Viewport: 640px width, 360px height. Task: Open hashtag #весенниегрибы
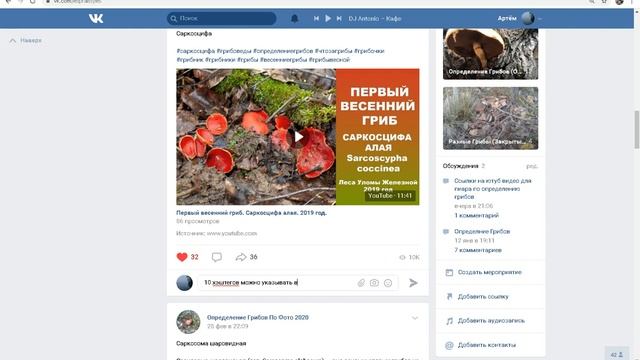283,60
